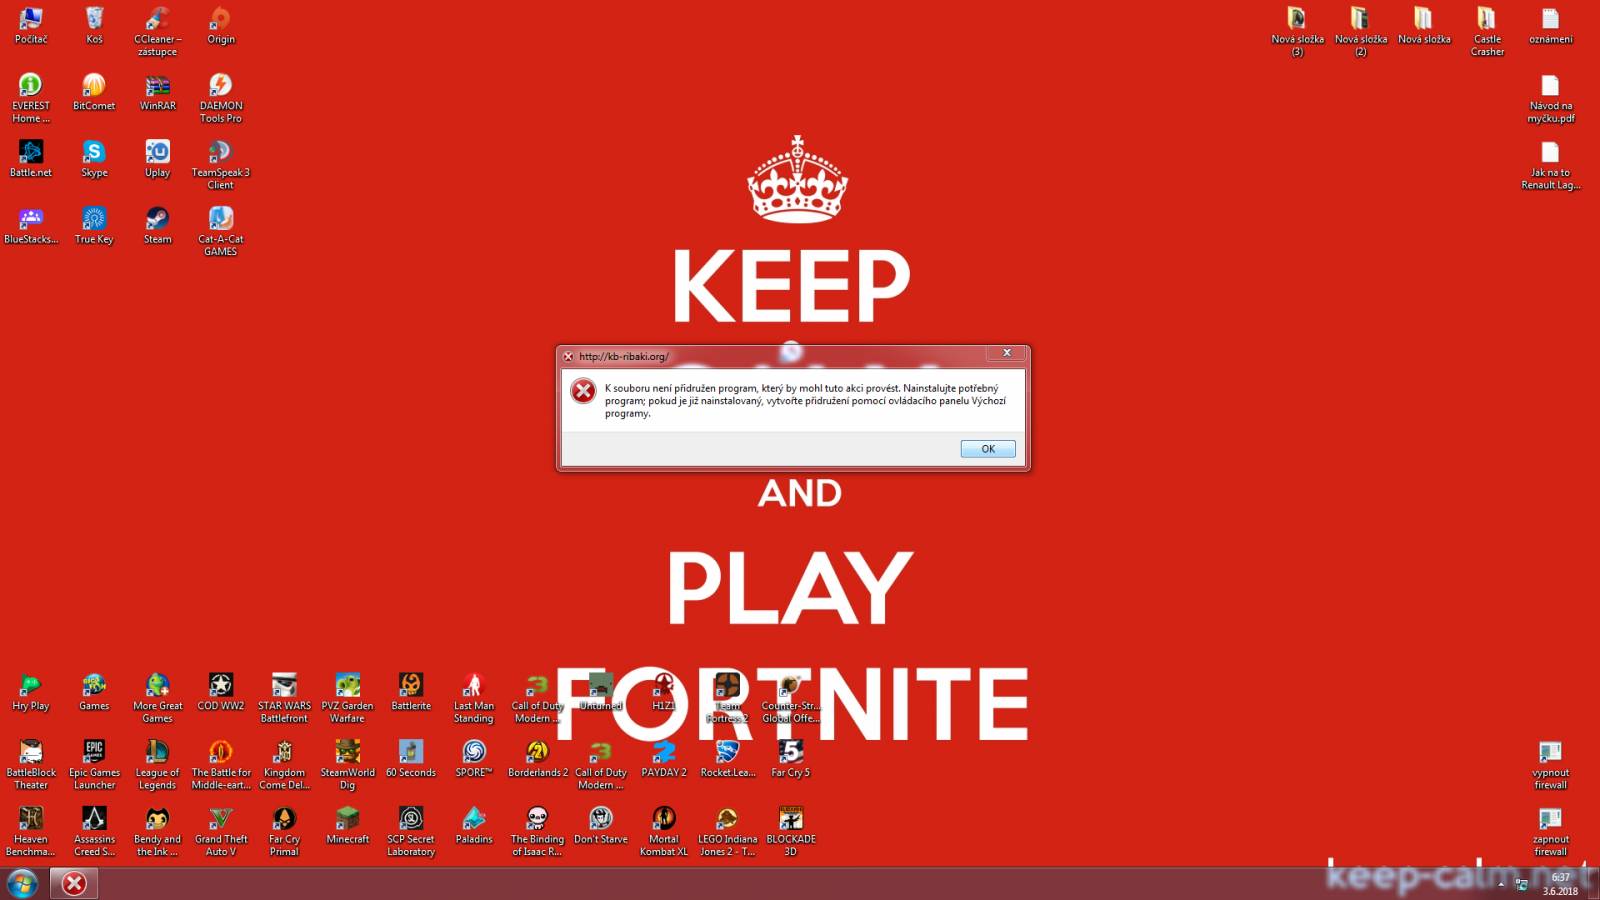The image size is (1600, 900).
Task: Select the error dialog taskbar button
Action: pos(74,883)
